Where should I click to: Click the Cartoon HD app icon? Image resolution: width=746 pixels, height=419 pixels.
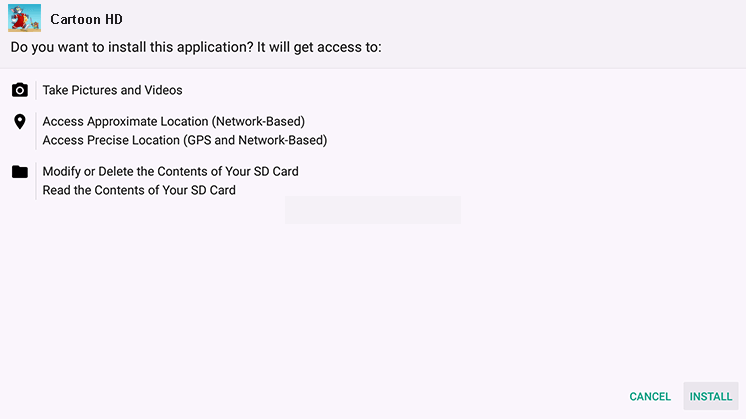pos(24,18)
